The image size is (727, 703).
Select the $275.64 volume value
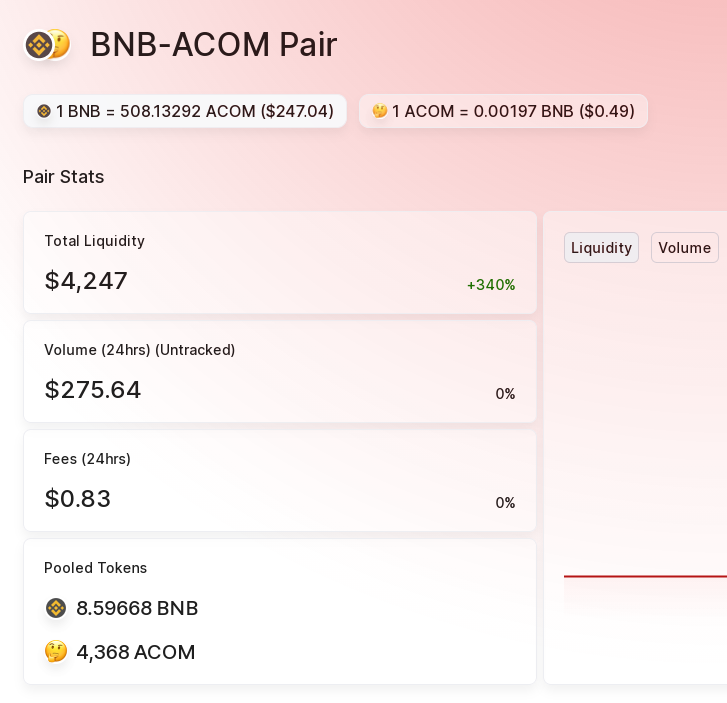[93, 390]
